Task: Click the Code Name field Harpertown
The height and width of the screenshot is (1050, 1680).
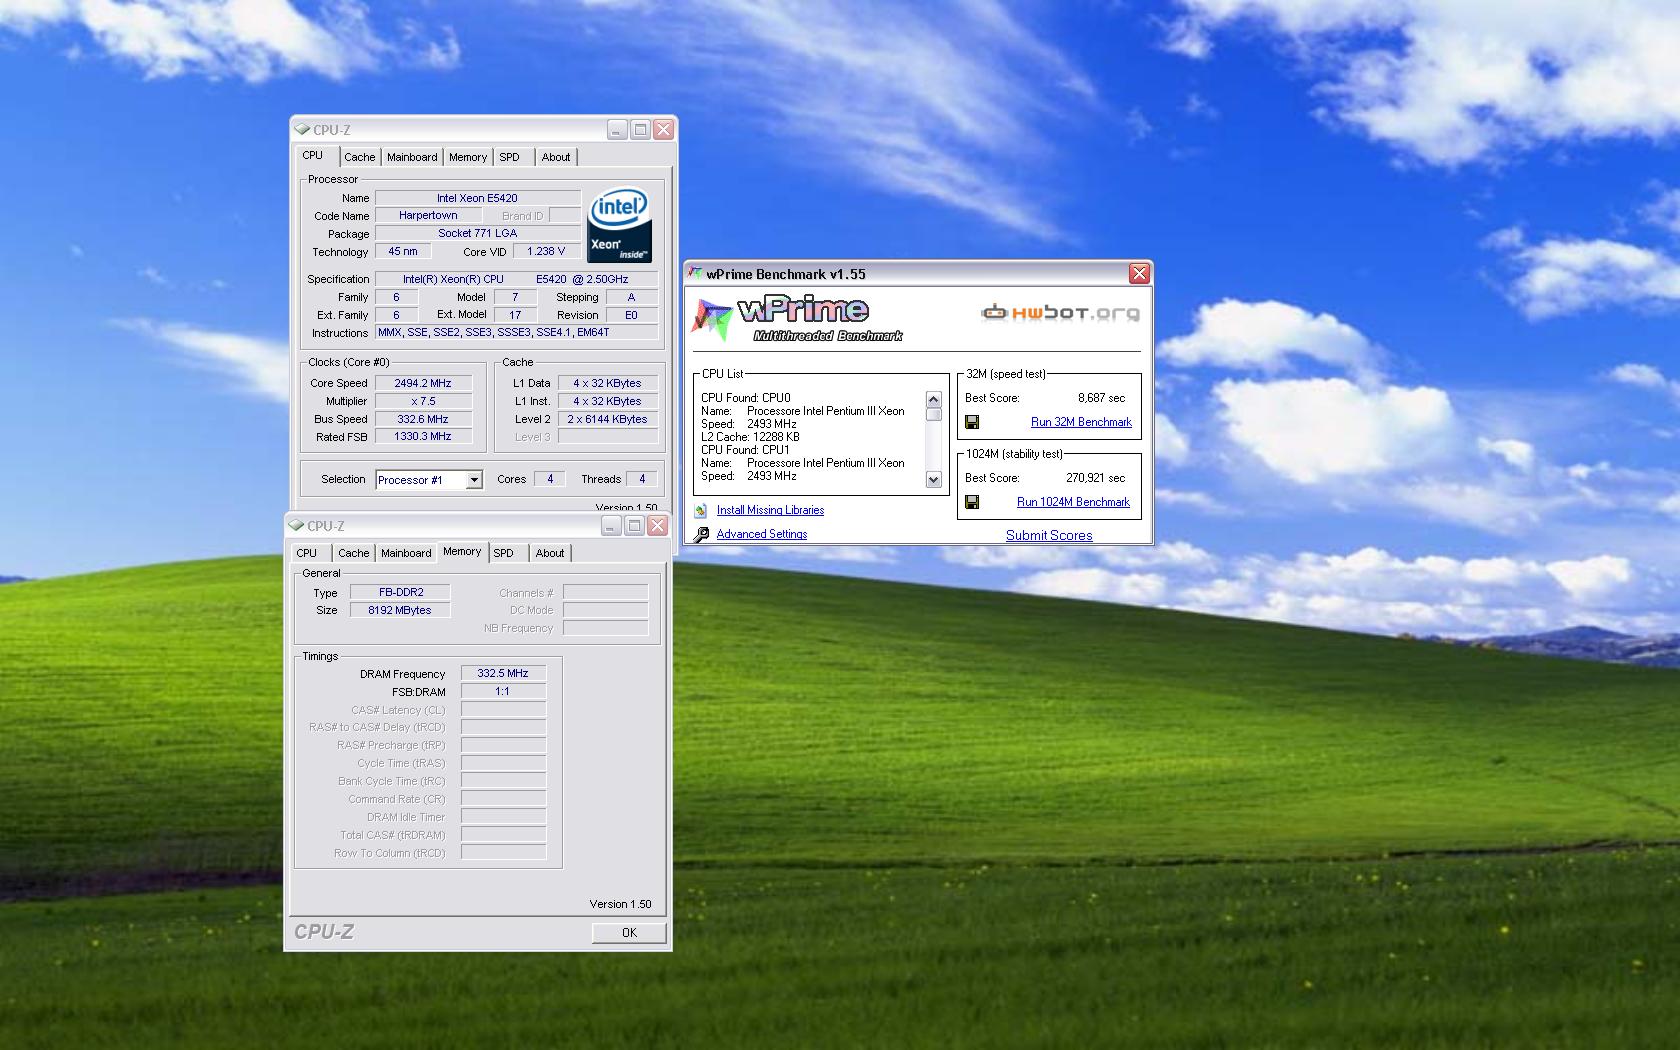Action: (428, 215)
